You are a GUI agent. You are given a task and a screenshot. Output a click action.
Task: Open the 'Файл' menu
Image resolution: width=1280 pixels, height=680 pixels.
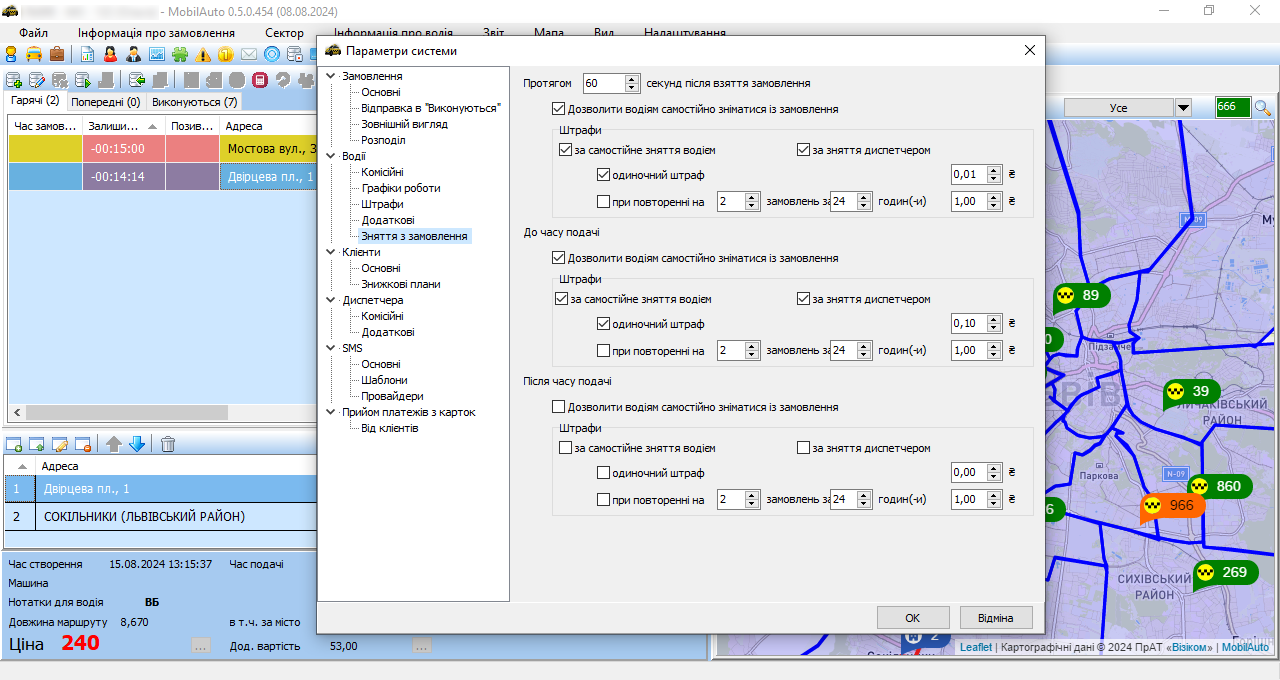33,33
